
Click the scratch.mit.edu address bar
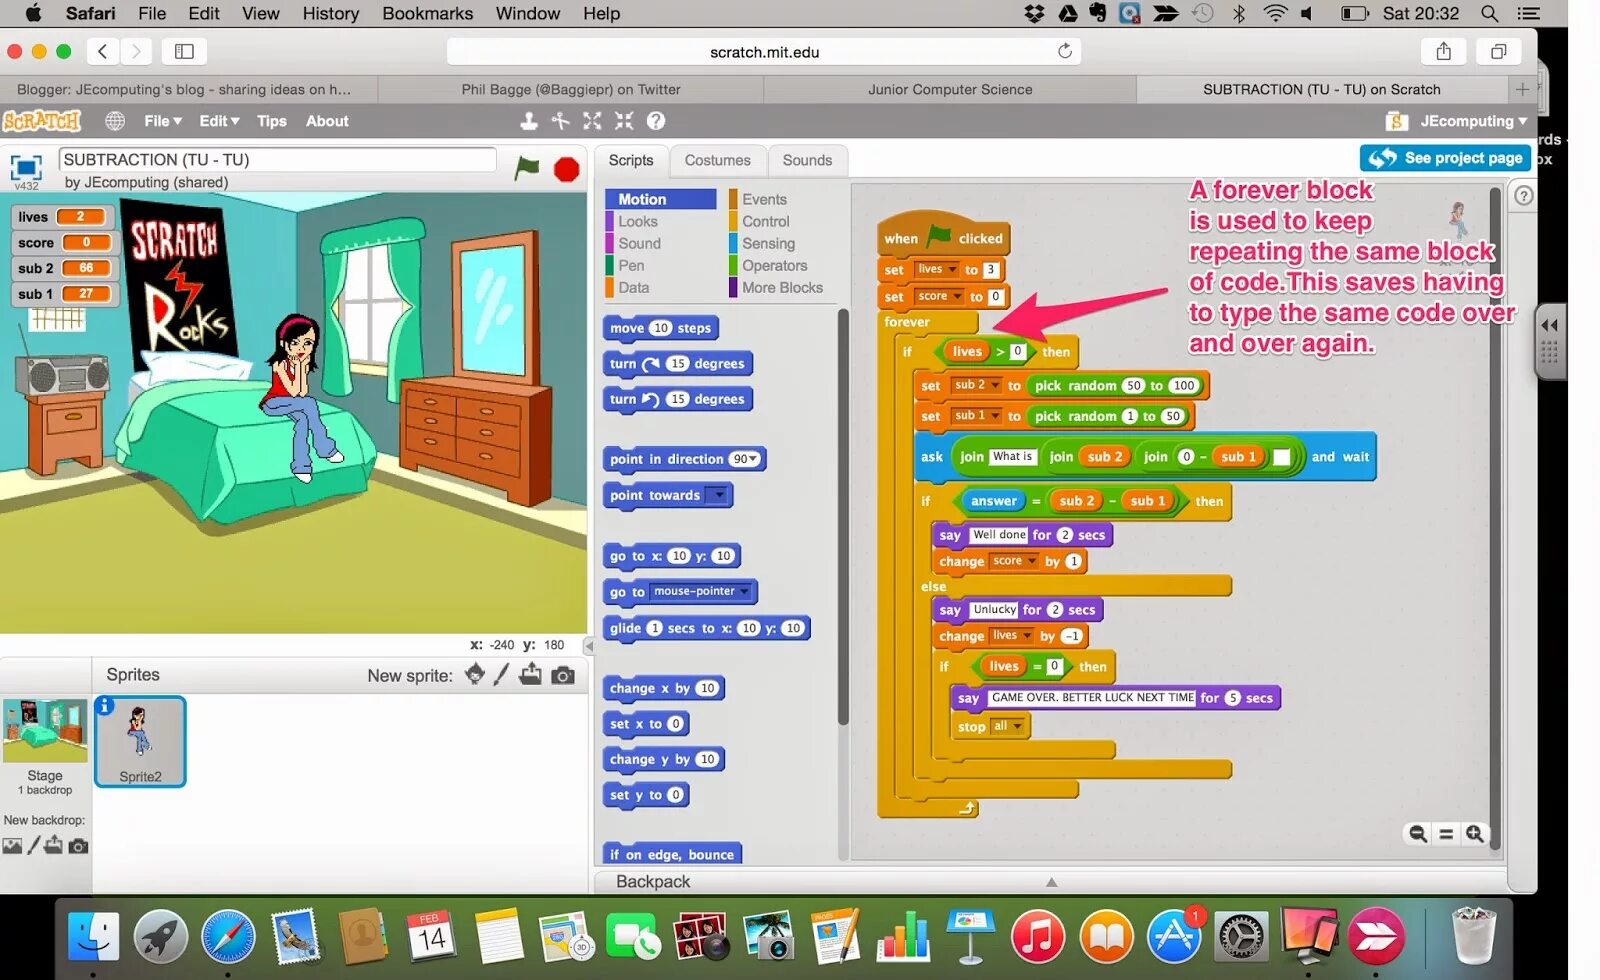click(764, 51)
